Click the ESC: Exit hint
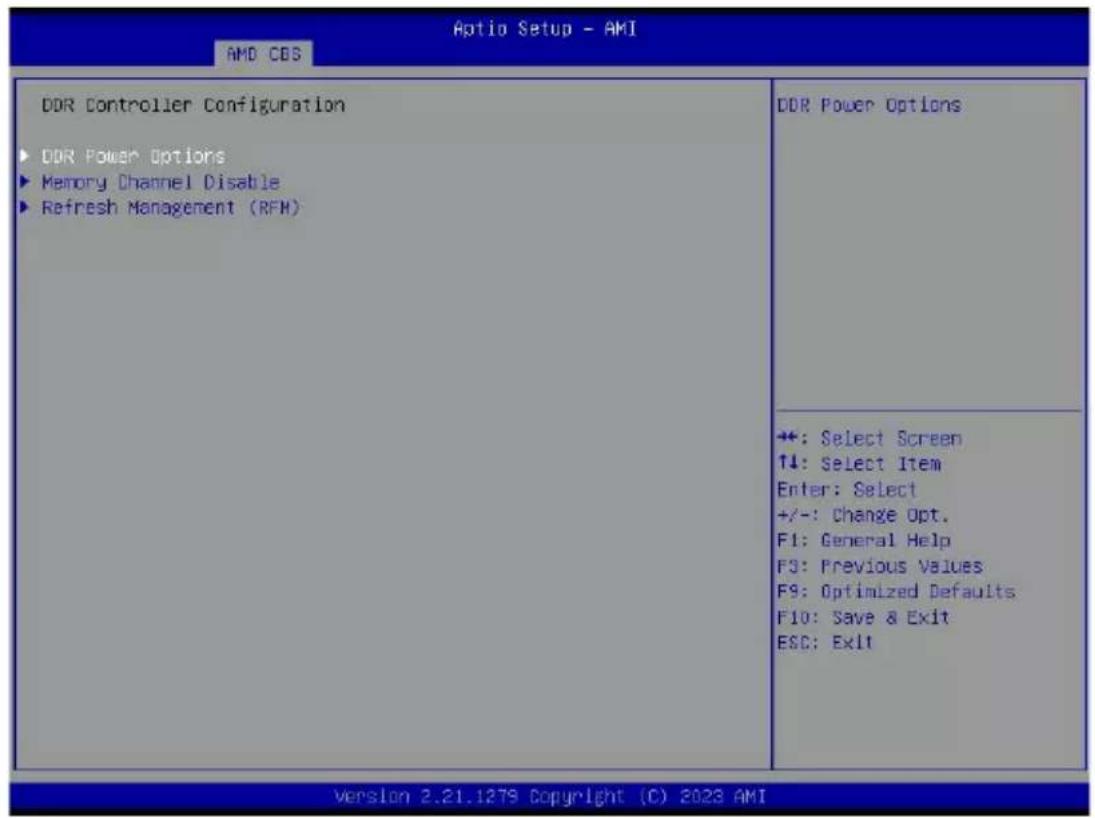 coord(825,643)
